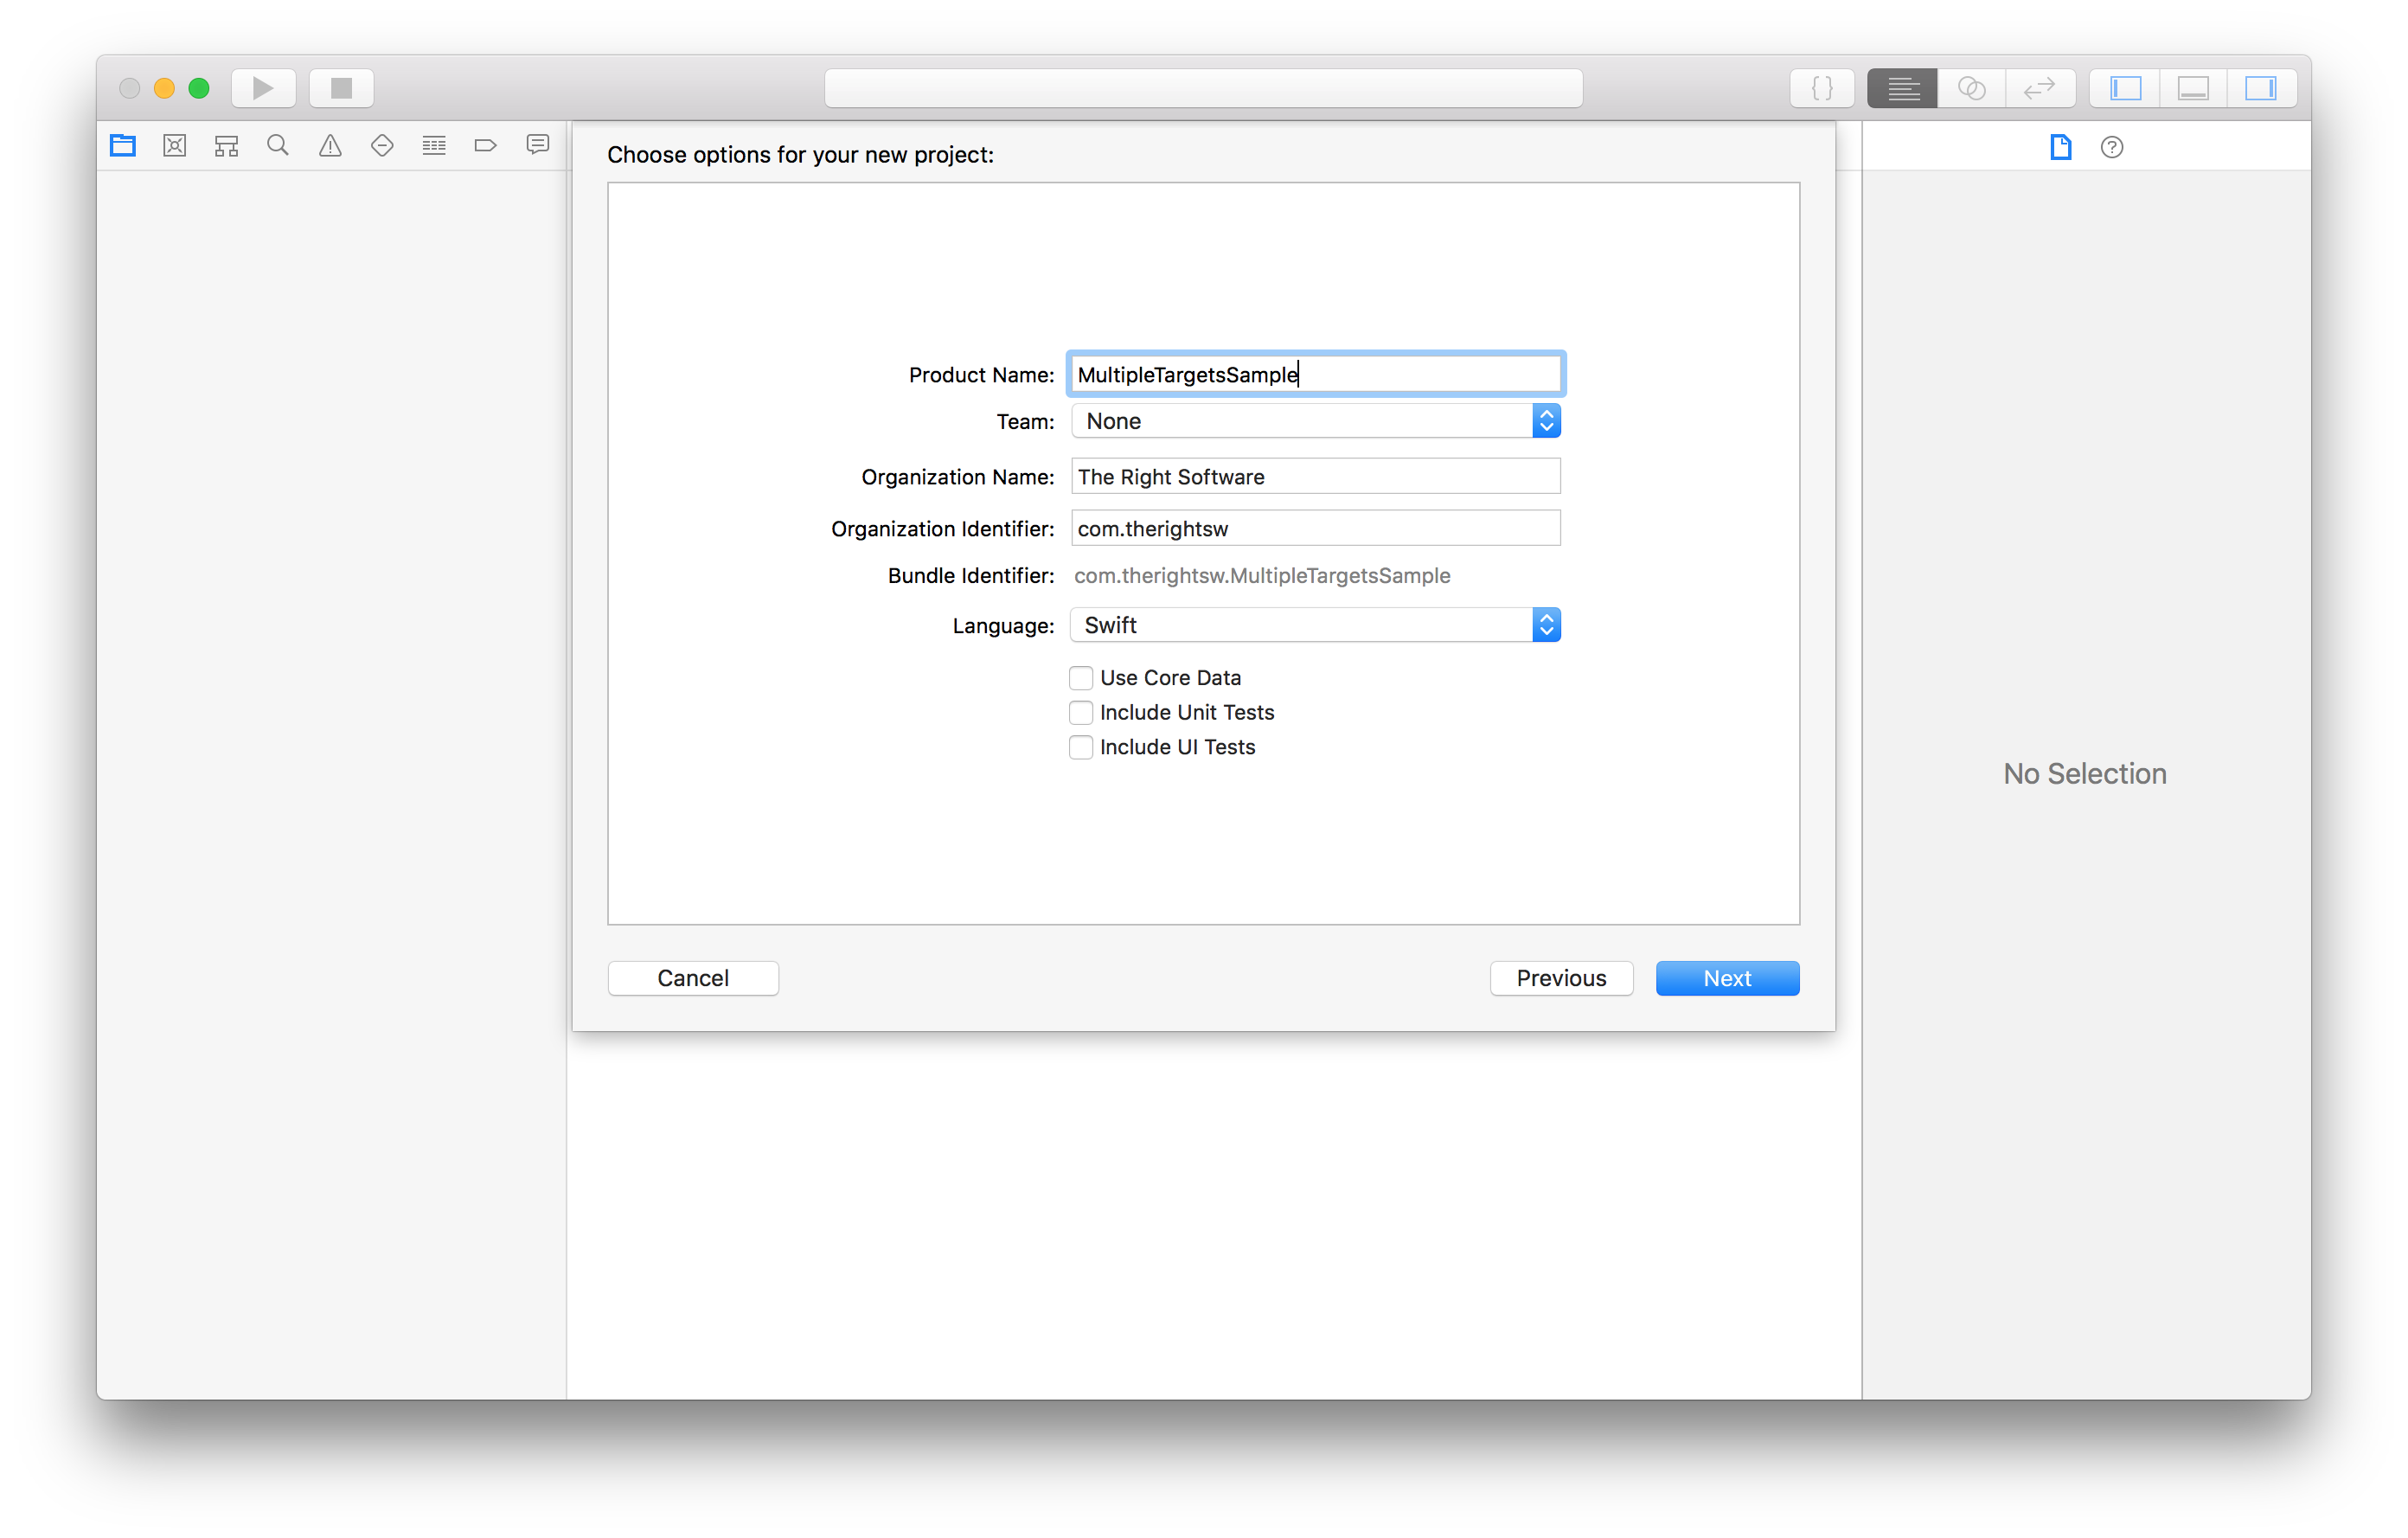The height and width of the screenshot is (1538, 2408).
Task: Click Next to continue setup
Action: 1729,978
